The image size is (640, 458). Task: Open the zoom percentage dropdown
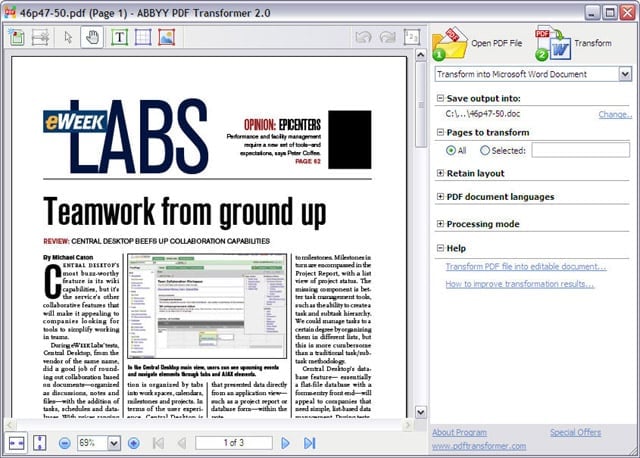(114, 443)
